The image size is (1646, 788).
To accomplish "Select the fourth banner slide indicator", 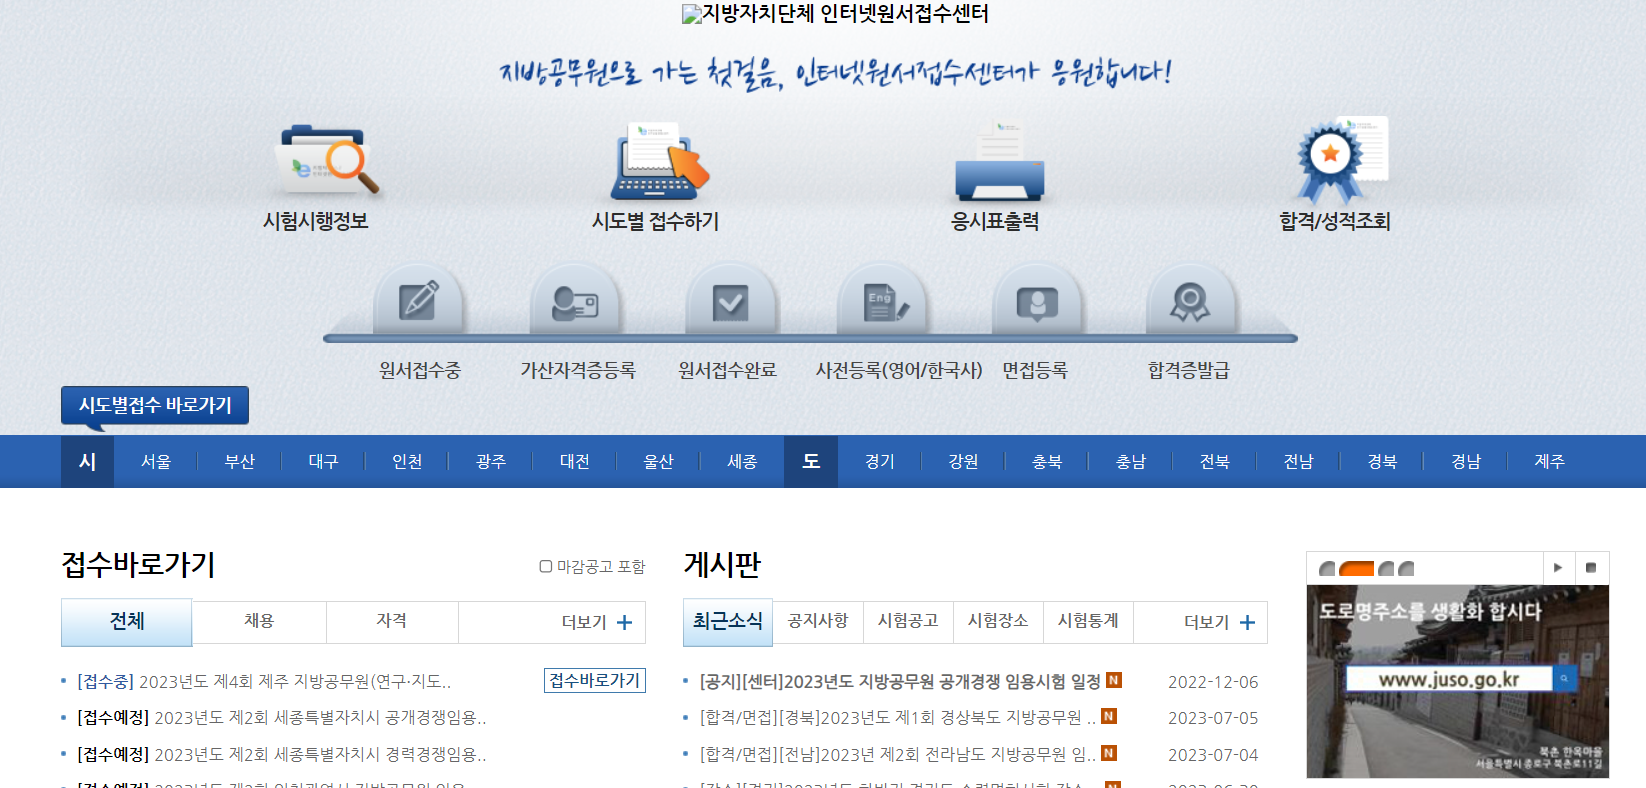I will point(1406,569).
